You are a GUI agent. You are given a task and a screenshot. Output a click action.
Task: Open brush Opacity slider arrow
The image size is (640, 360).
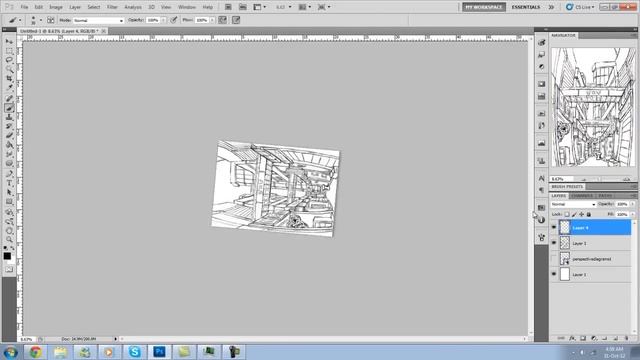pyautogui.click(x=164, y=20)
